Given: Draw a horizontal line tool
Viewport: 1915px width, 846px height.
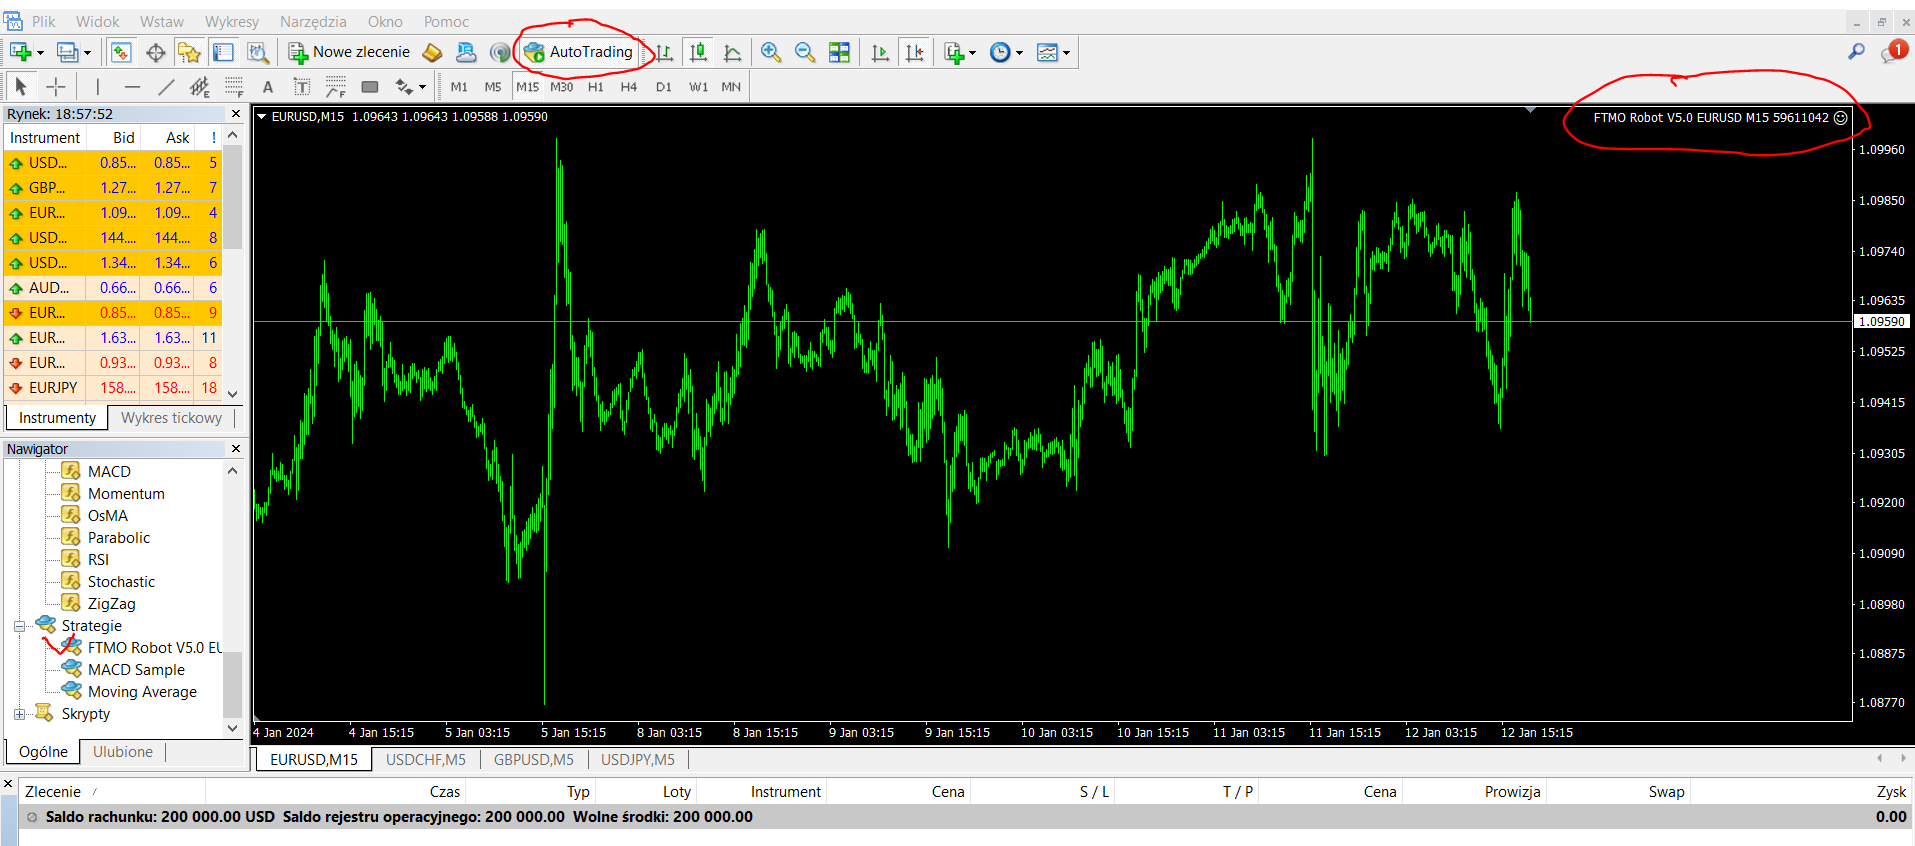Looking at the screenshot, I should point(132,87).
